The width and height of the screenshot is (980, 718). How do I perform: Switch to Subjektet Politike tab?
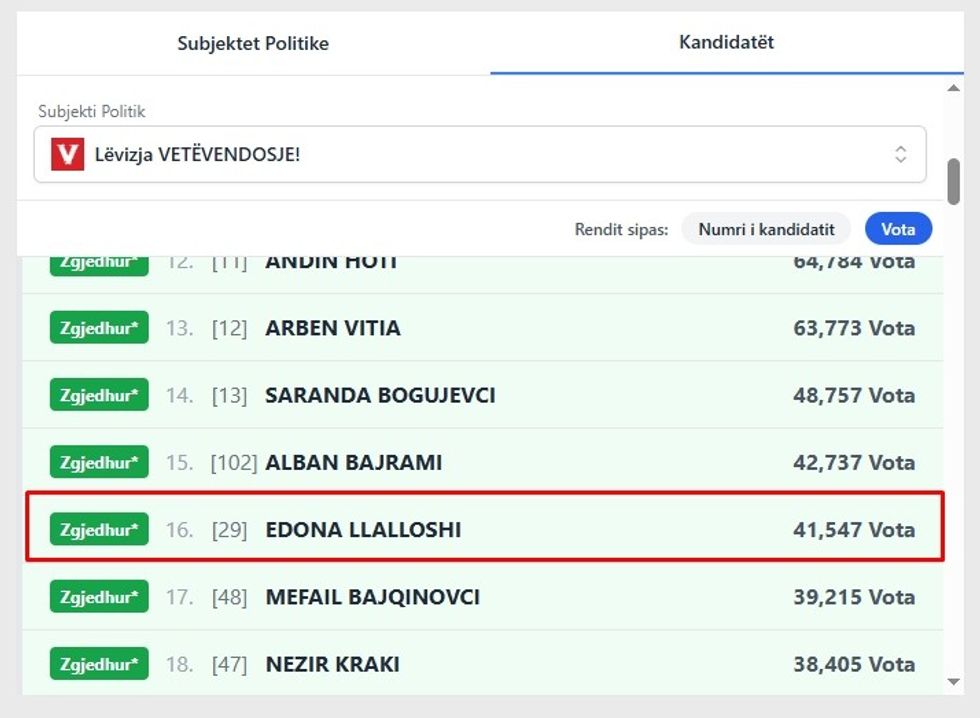253,43
